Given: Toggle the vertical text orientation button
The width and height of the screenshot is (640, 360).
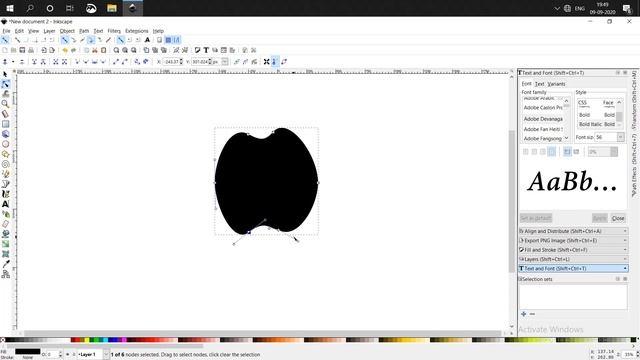Looking at the screenshot, I should tap(576, 152).
